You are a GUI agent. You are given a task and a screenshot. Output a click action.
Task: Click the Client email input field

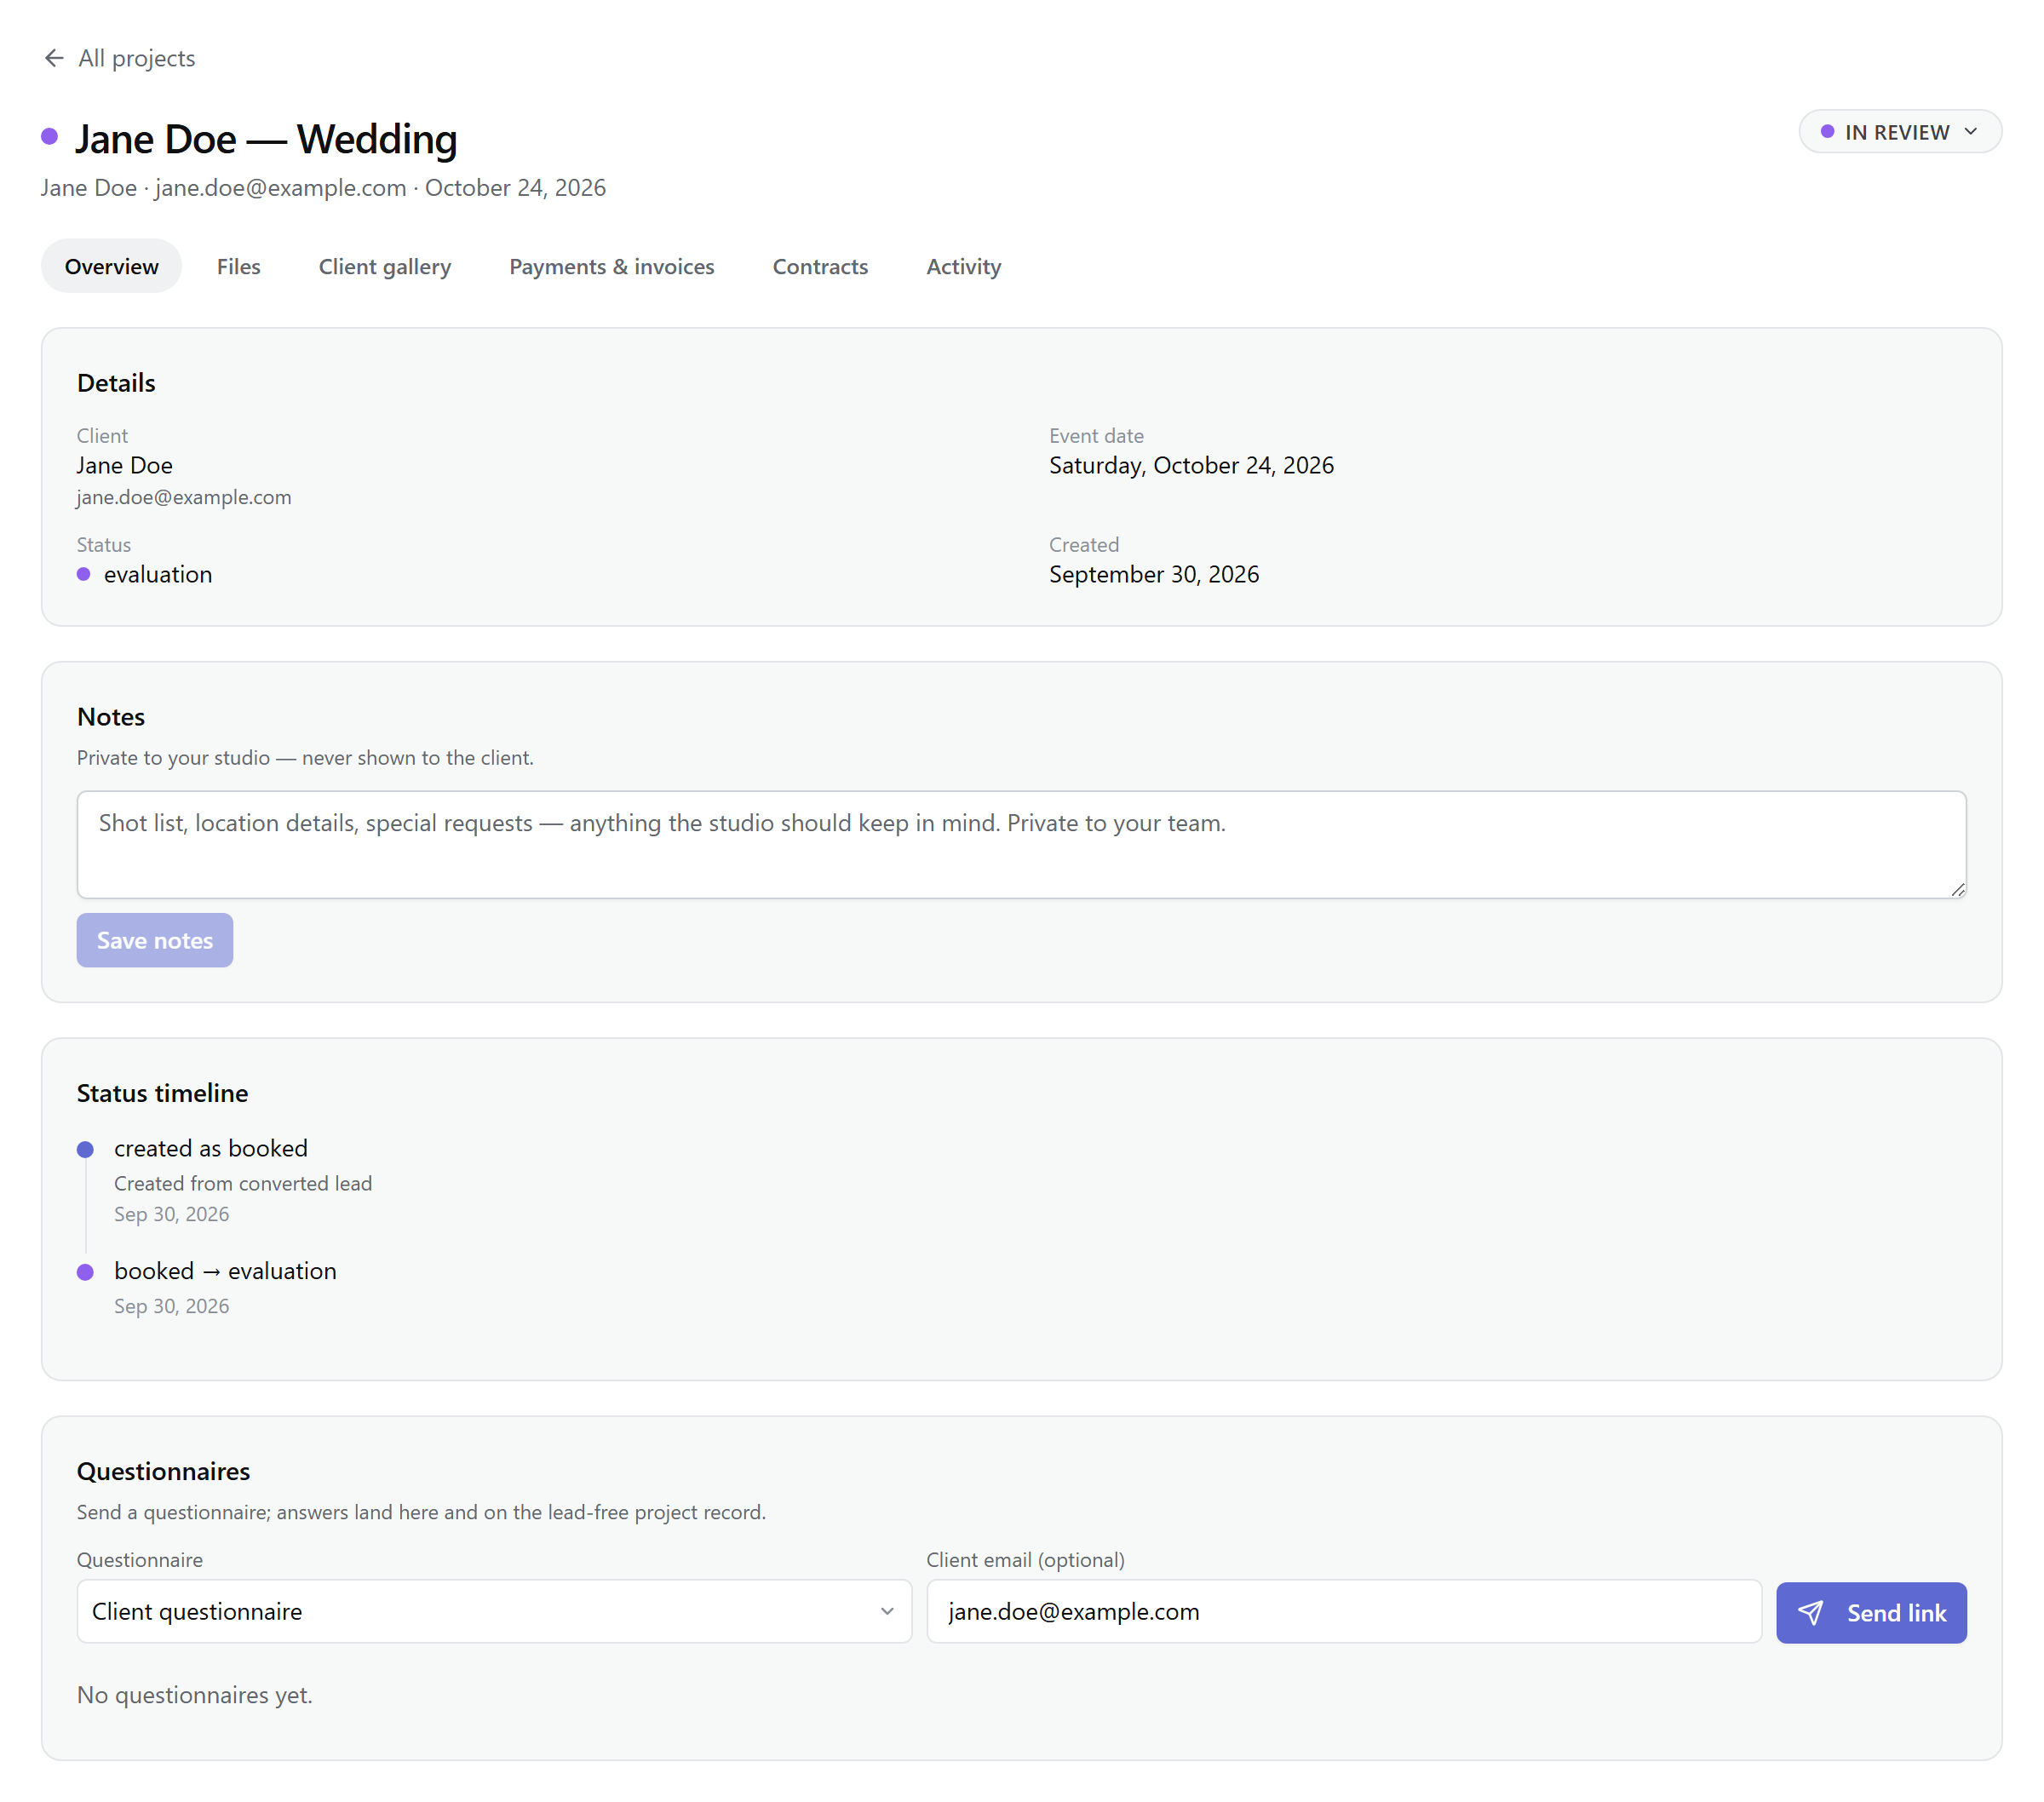[x=1343, y=1611]
